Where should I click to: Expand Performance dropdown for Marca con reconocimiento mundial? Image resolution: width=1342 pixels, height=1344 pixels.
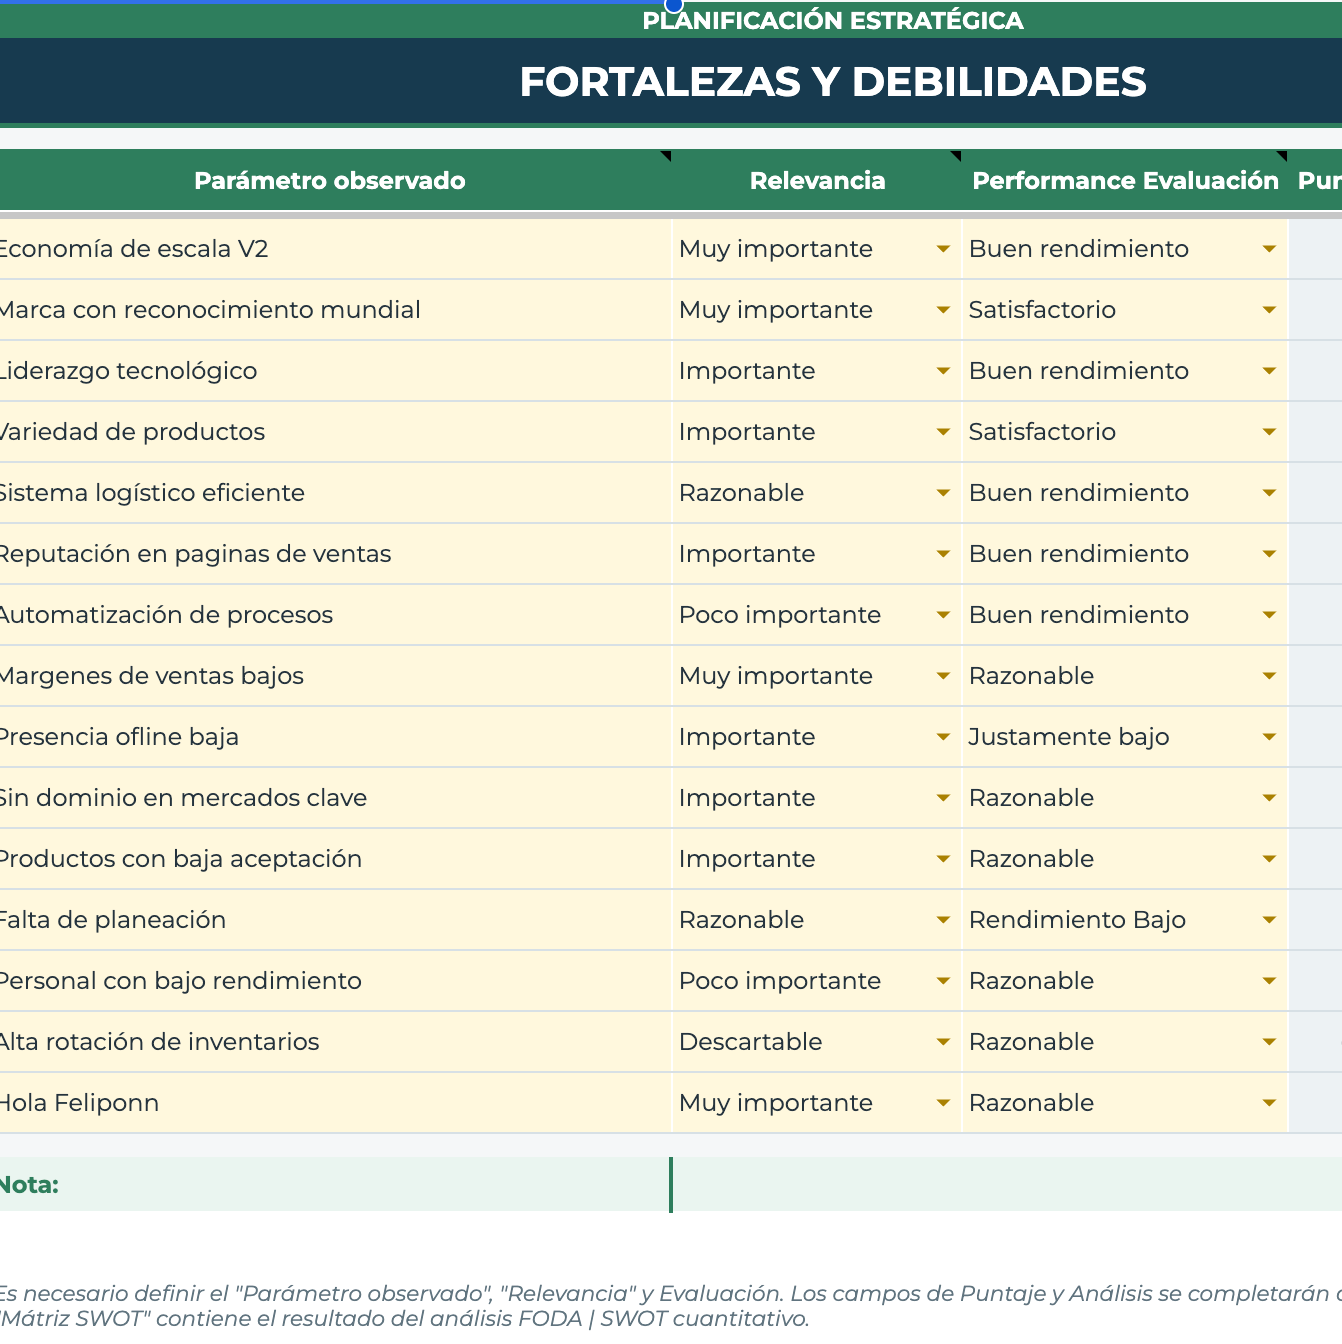(x=1269, y=310)
